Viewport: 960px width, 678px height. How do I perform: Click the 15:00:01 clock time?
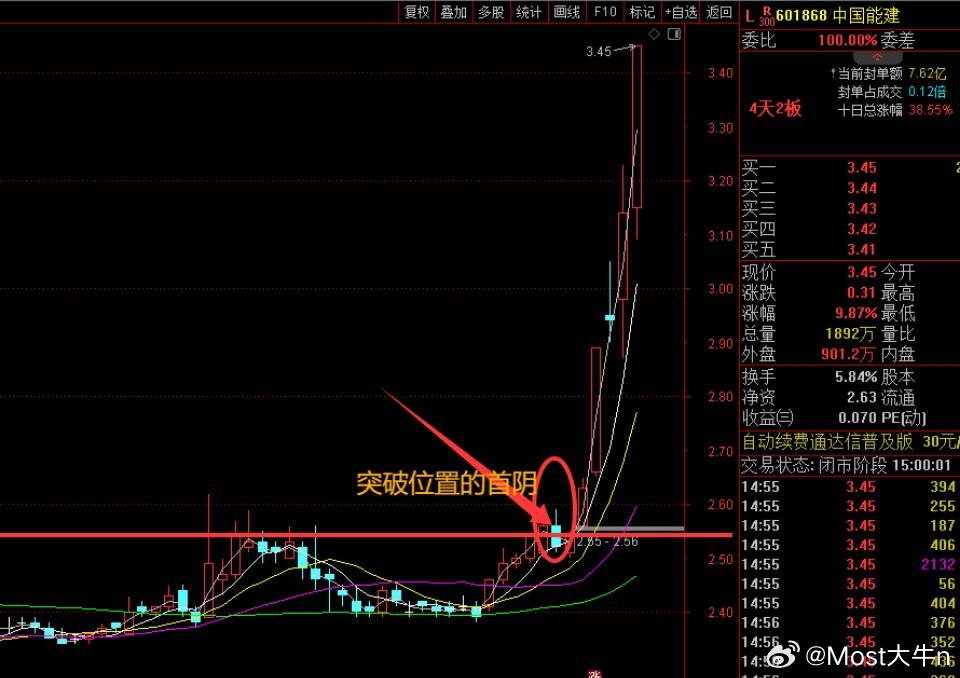(921, 465)
